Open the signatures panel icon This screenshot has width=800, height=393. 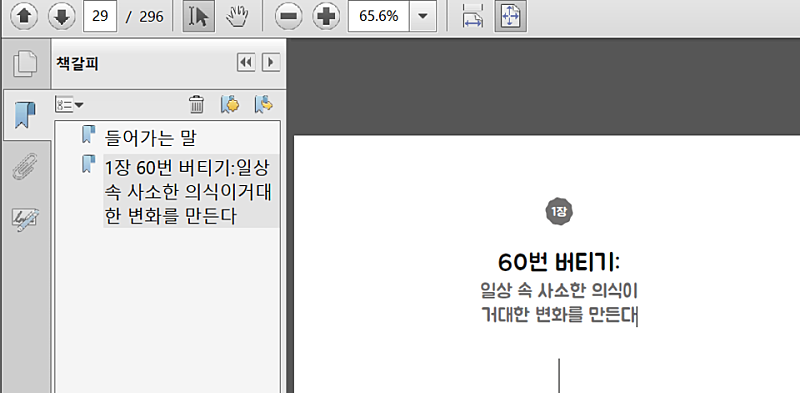[26, 219]
